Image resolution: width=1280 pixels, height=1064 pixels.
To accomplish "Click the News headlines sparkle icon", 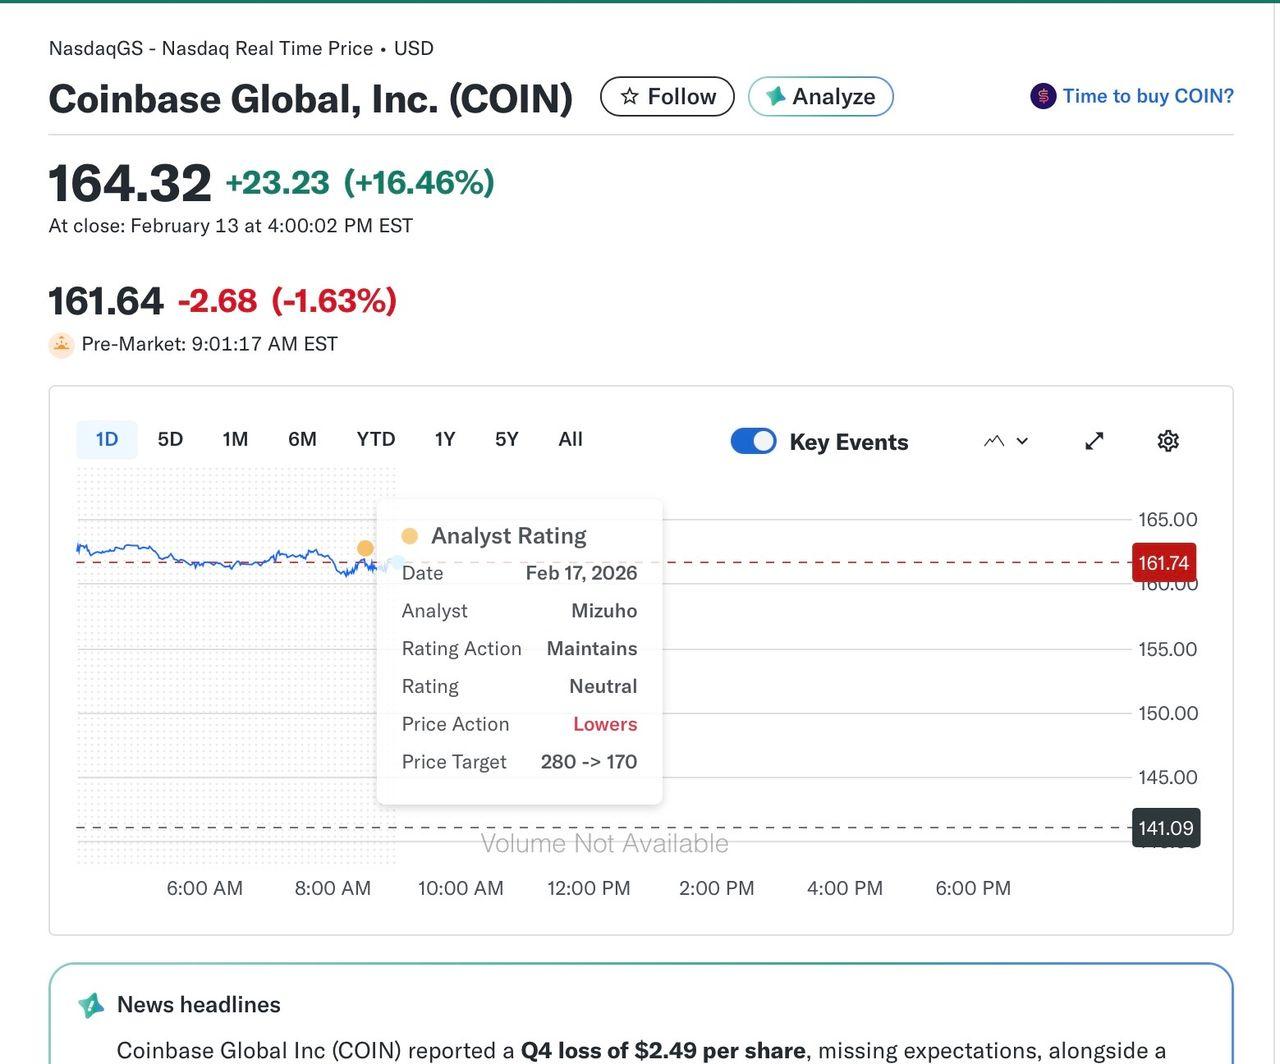I will pyautogui.click(x=92, y=1005).
